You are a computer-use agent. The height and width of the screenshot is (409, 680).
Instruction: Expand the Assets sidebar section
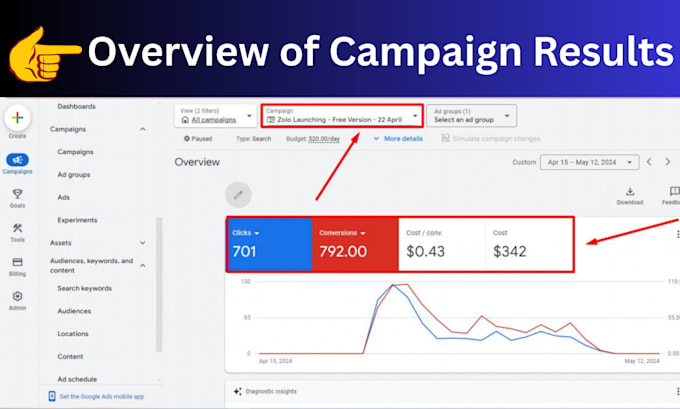pyautogui.click(x=143, y=243)
